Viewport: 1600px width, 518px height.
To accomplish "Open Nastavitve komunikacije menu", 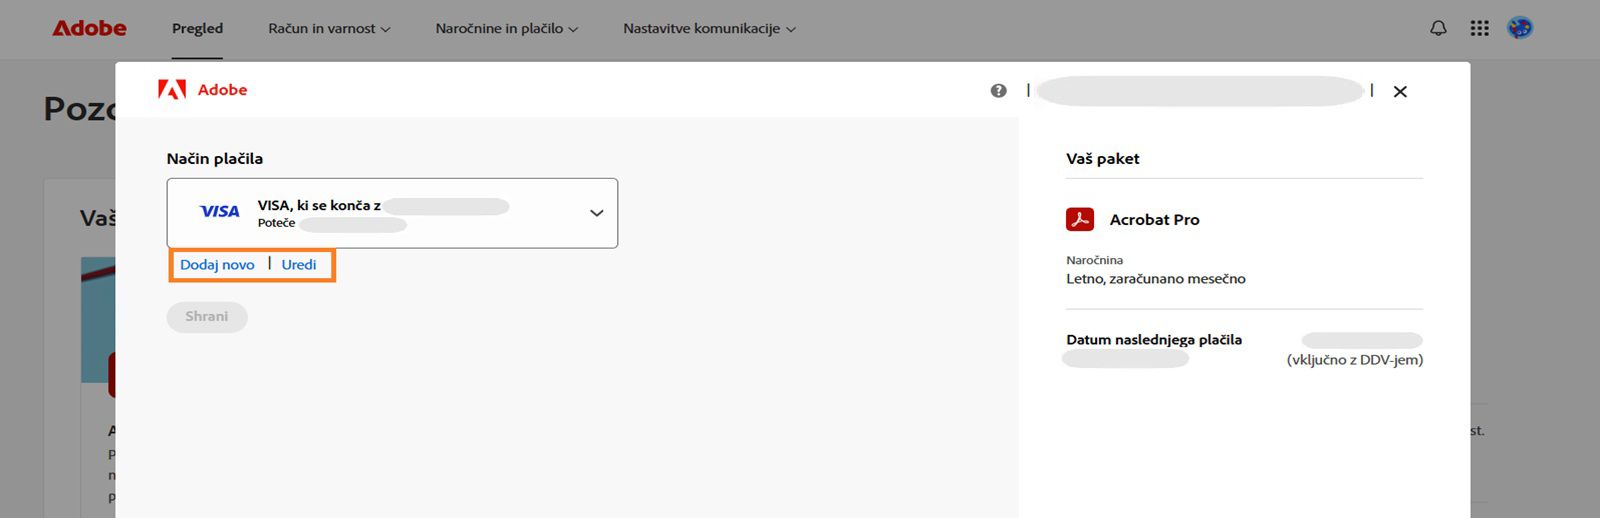I will click(x=710, y=28).
